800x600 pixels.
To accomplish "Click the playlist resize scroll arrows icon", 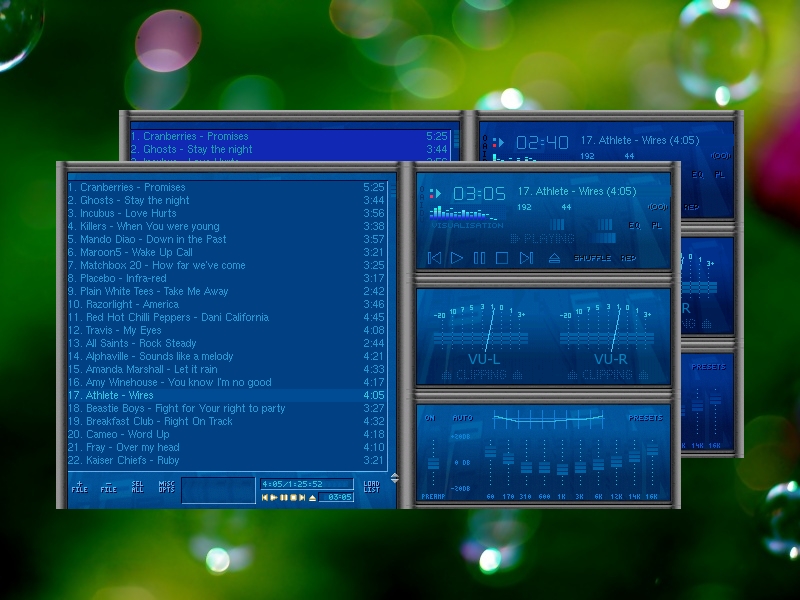I will point(394,478).
